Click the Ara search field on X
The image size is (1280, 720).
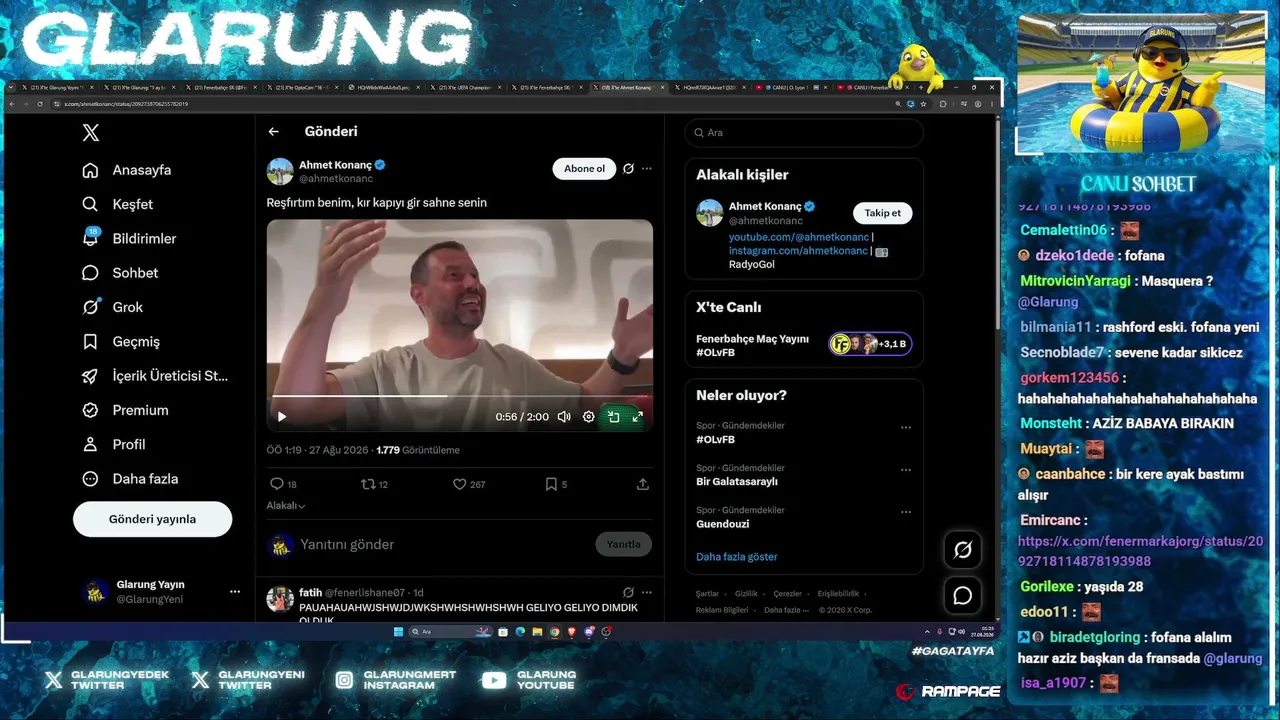804,132
